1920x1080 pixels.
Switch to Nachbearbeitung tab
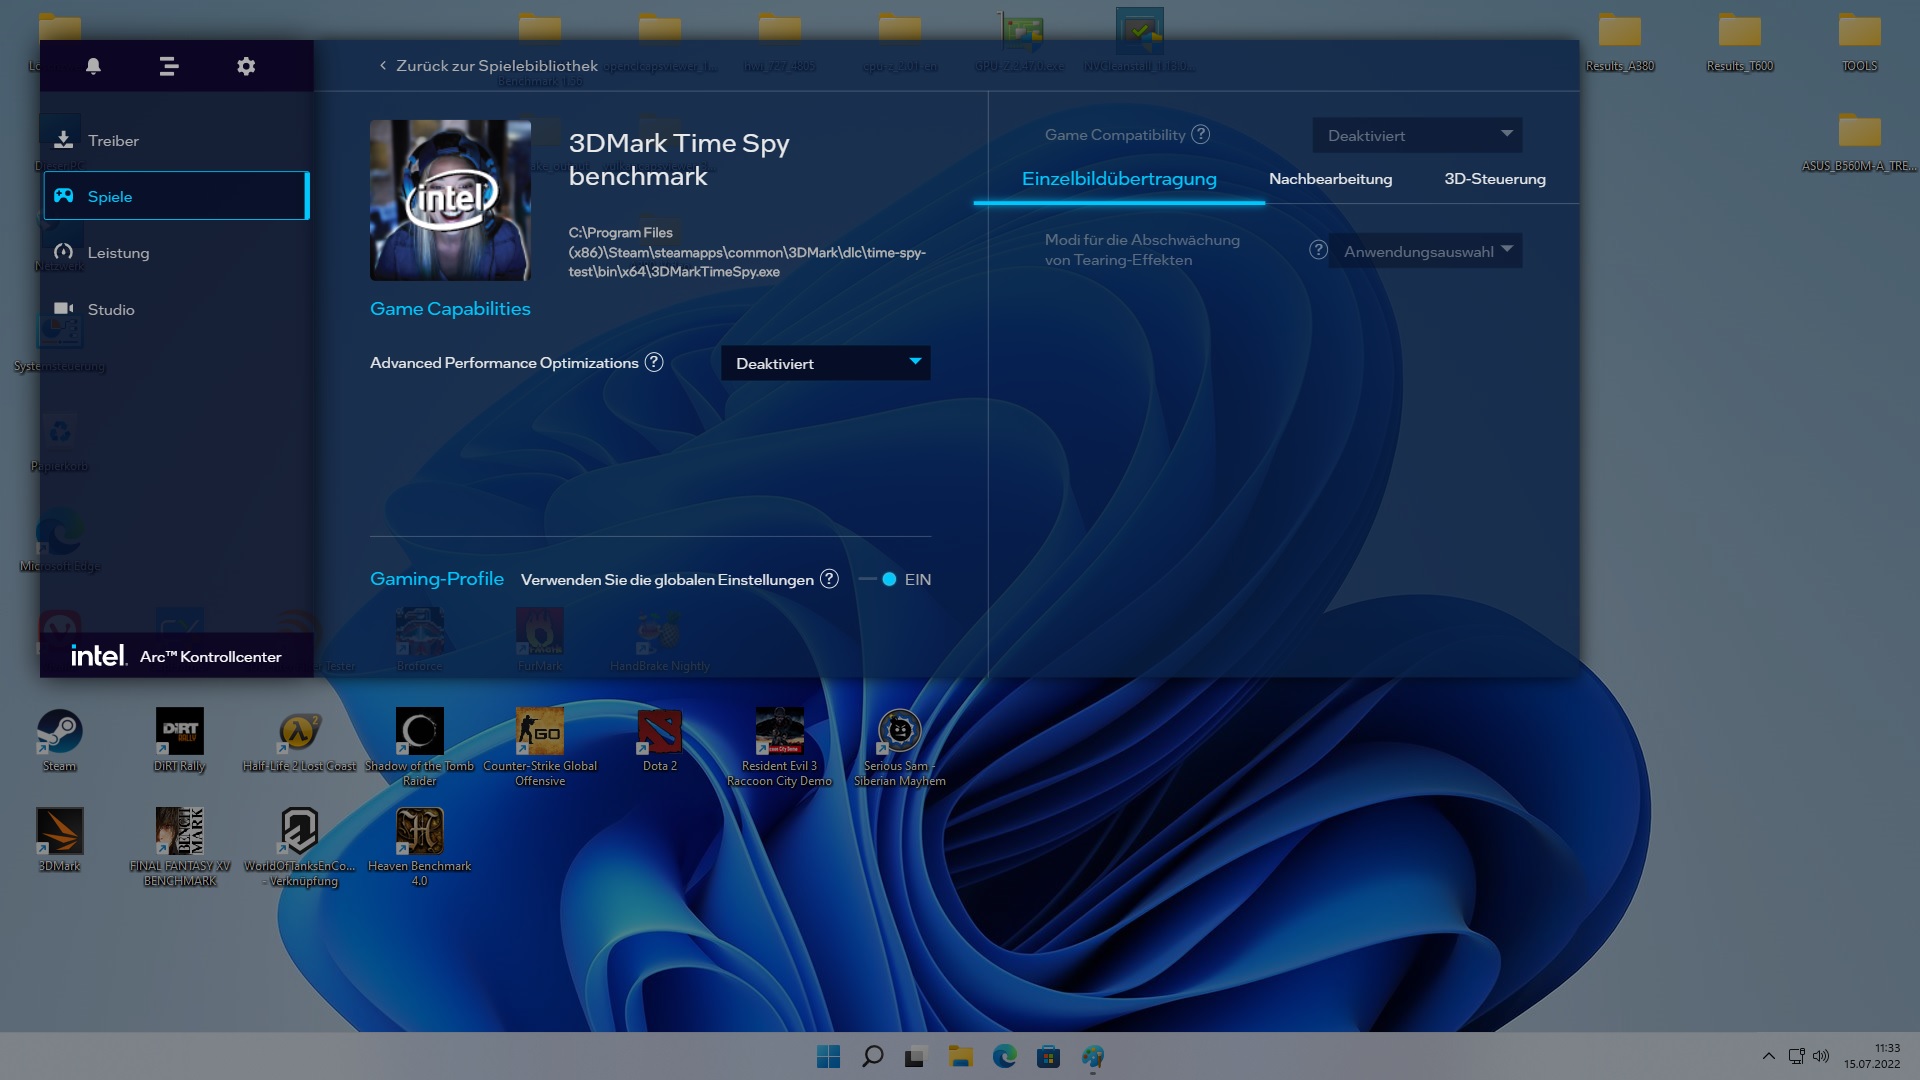tap(1330, 179)
